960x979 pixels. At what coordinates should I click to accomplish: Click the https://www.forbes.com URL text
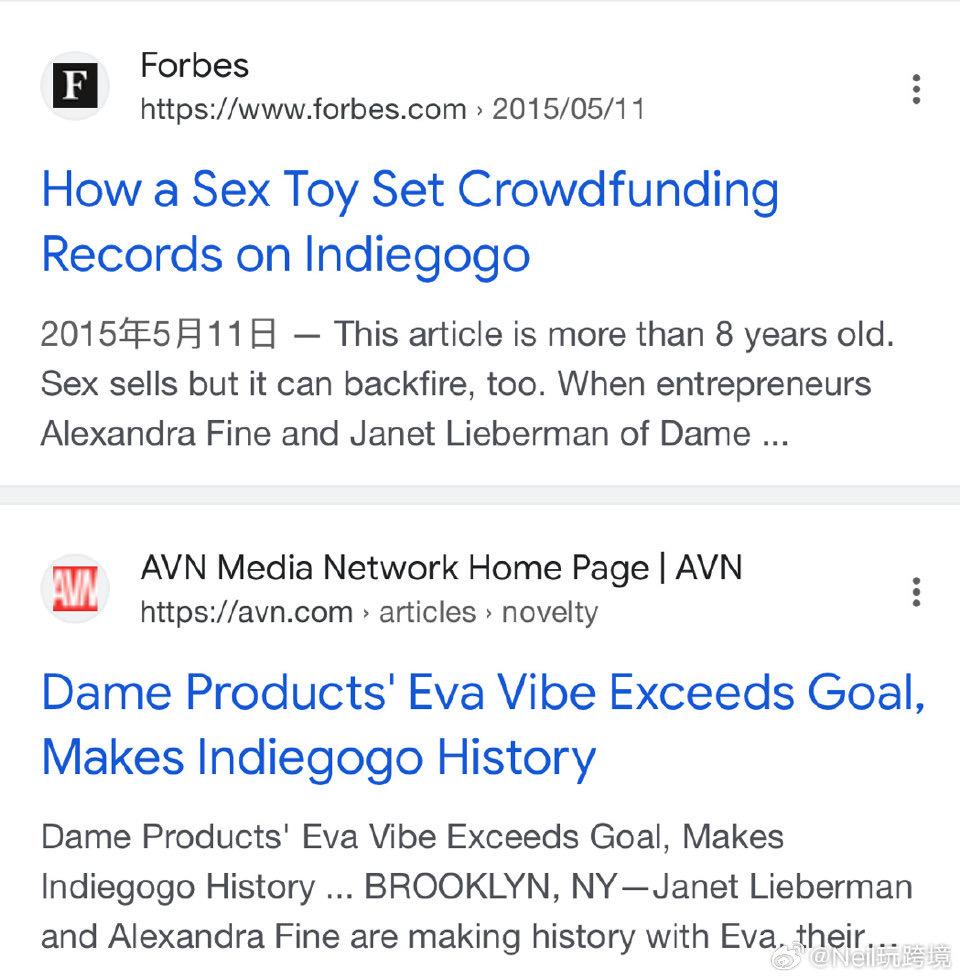coord(303,109)
